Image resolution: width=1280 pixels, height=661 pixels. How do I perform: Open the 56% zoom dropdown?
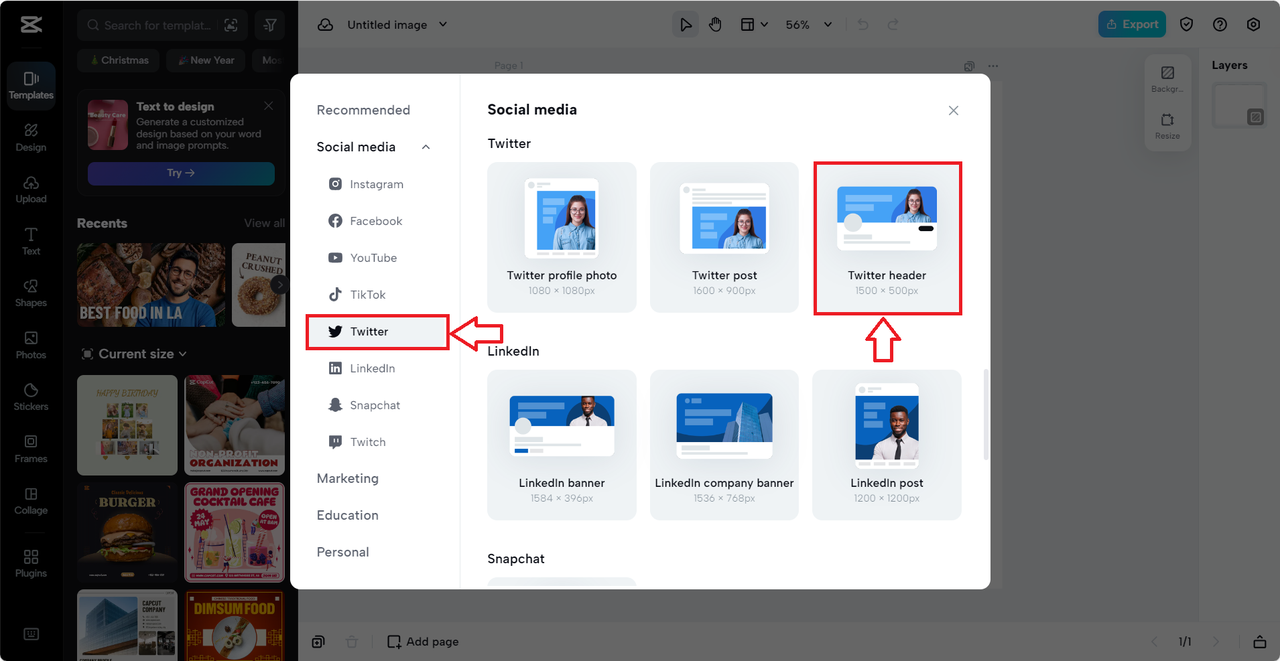808,25
